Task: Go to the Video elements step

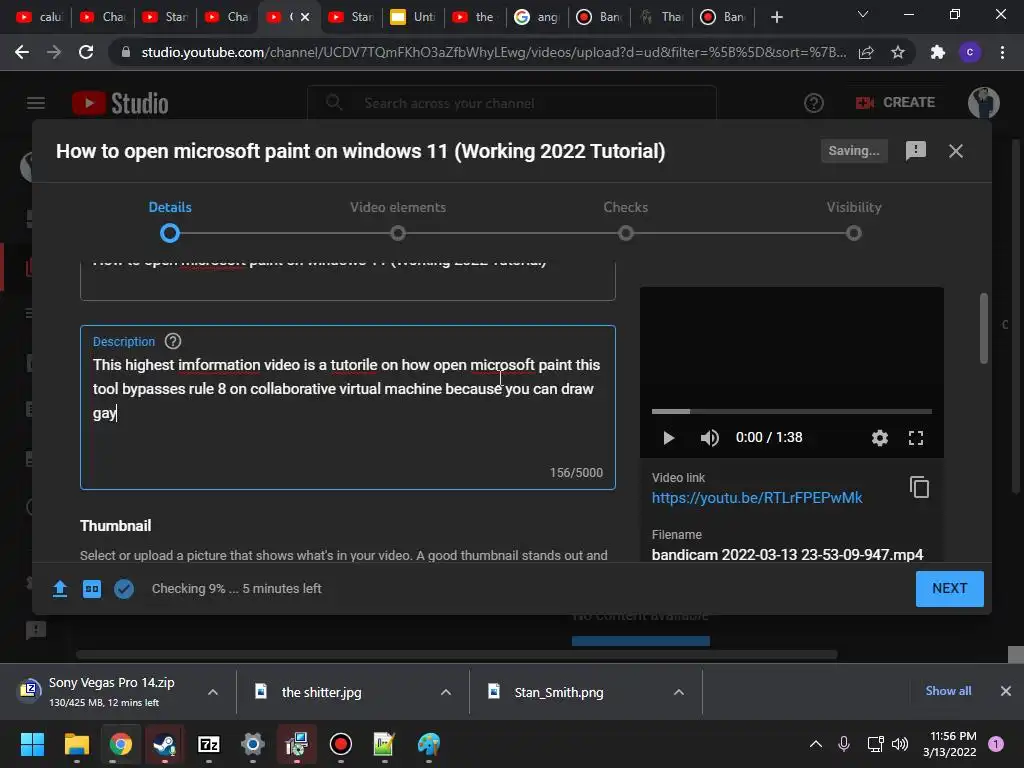Action: 398,220
